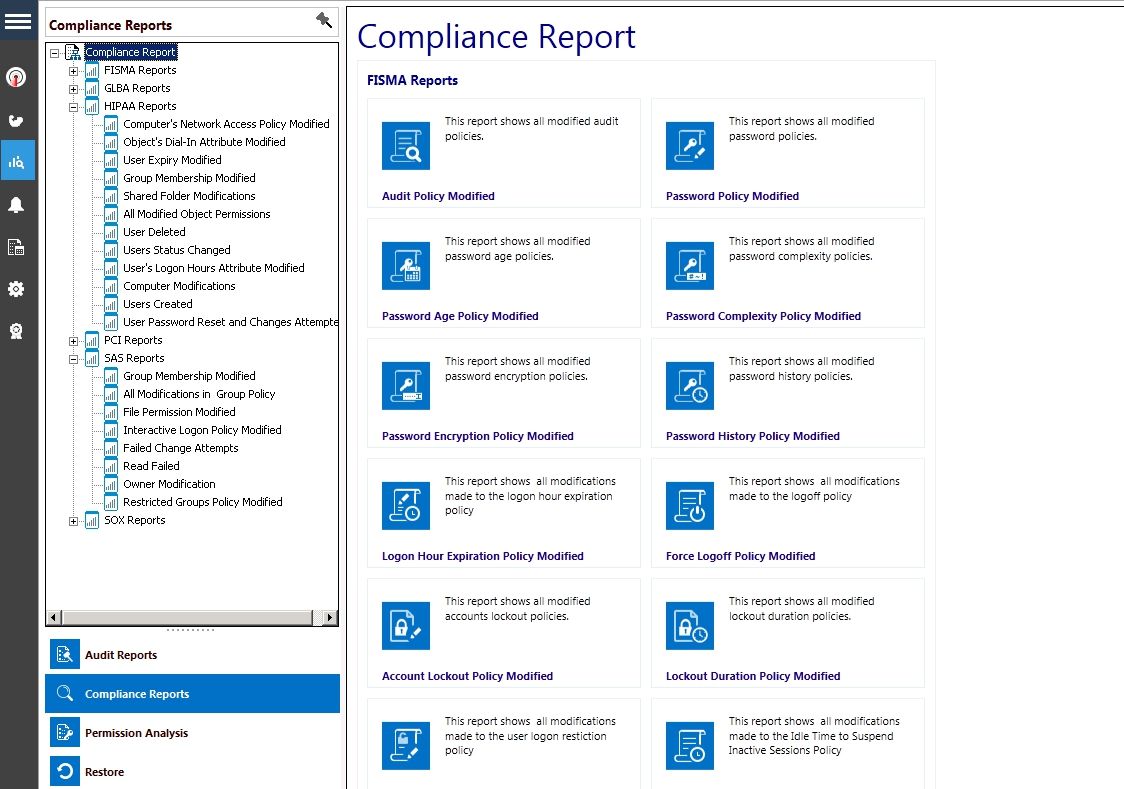Select the Compliance Reports section
1124x789 pixels.
(x=192, y=694)
